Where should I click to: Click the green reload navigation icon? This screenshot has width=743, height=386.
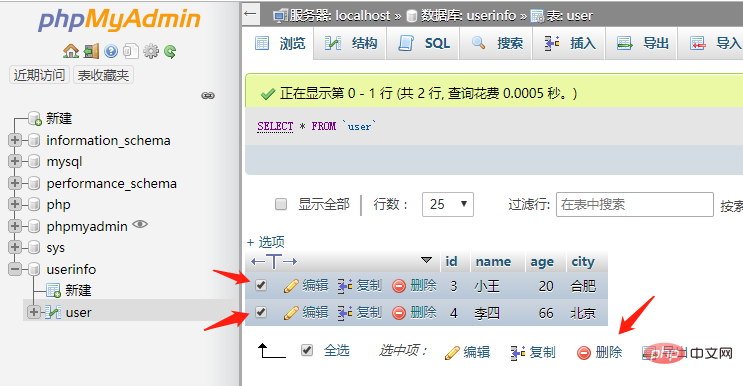pos(170,51)
